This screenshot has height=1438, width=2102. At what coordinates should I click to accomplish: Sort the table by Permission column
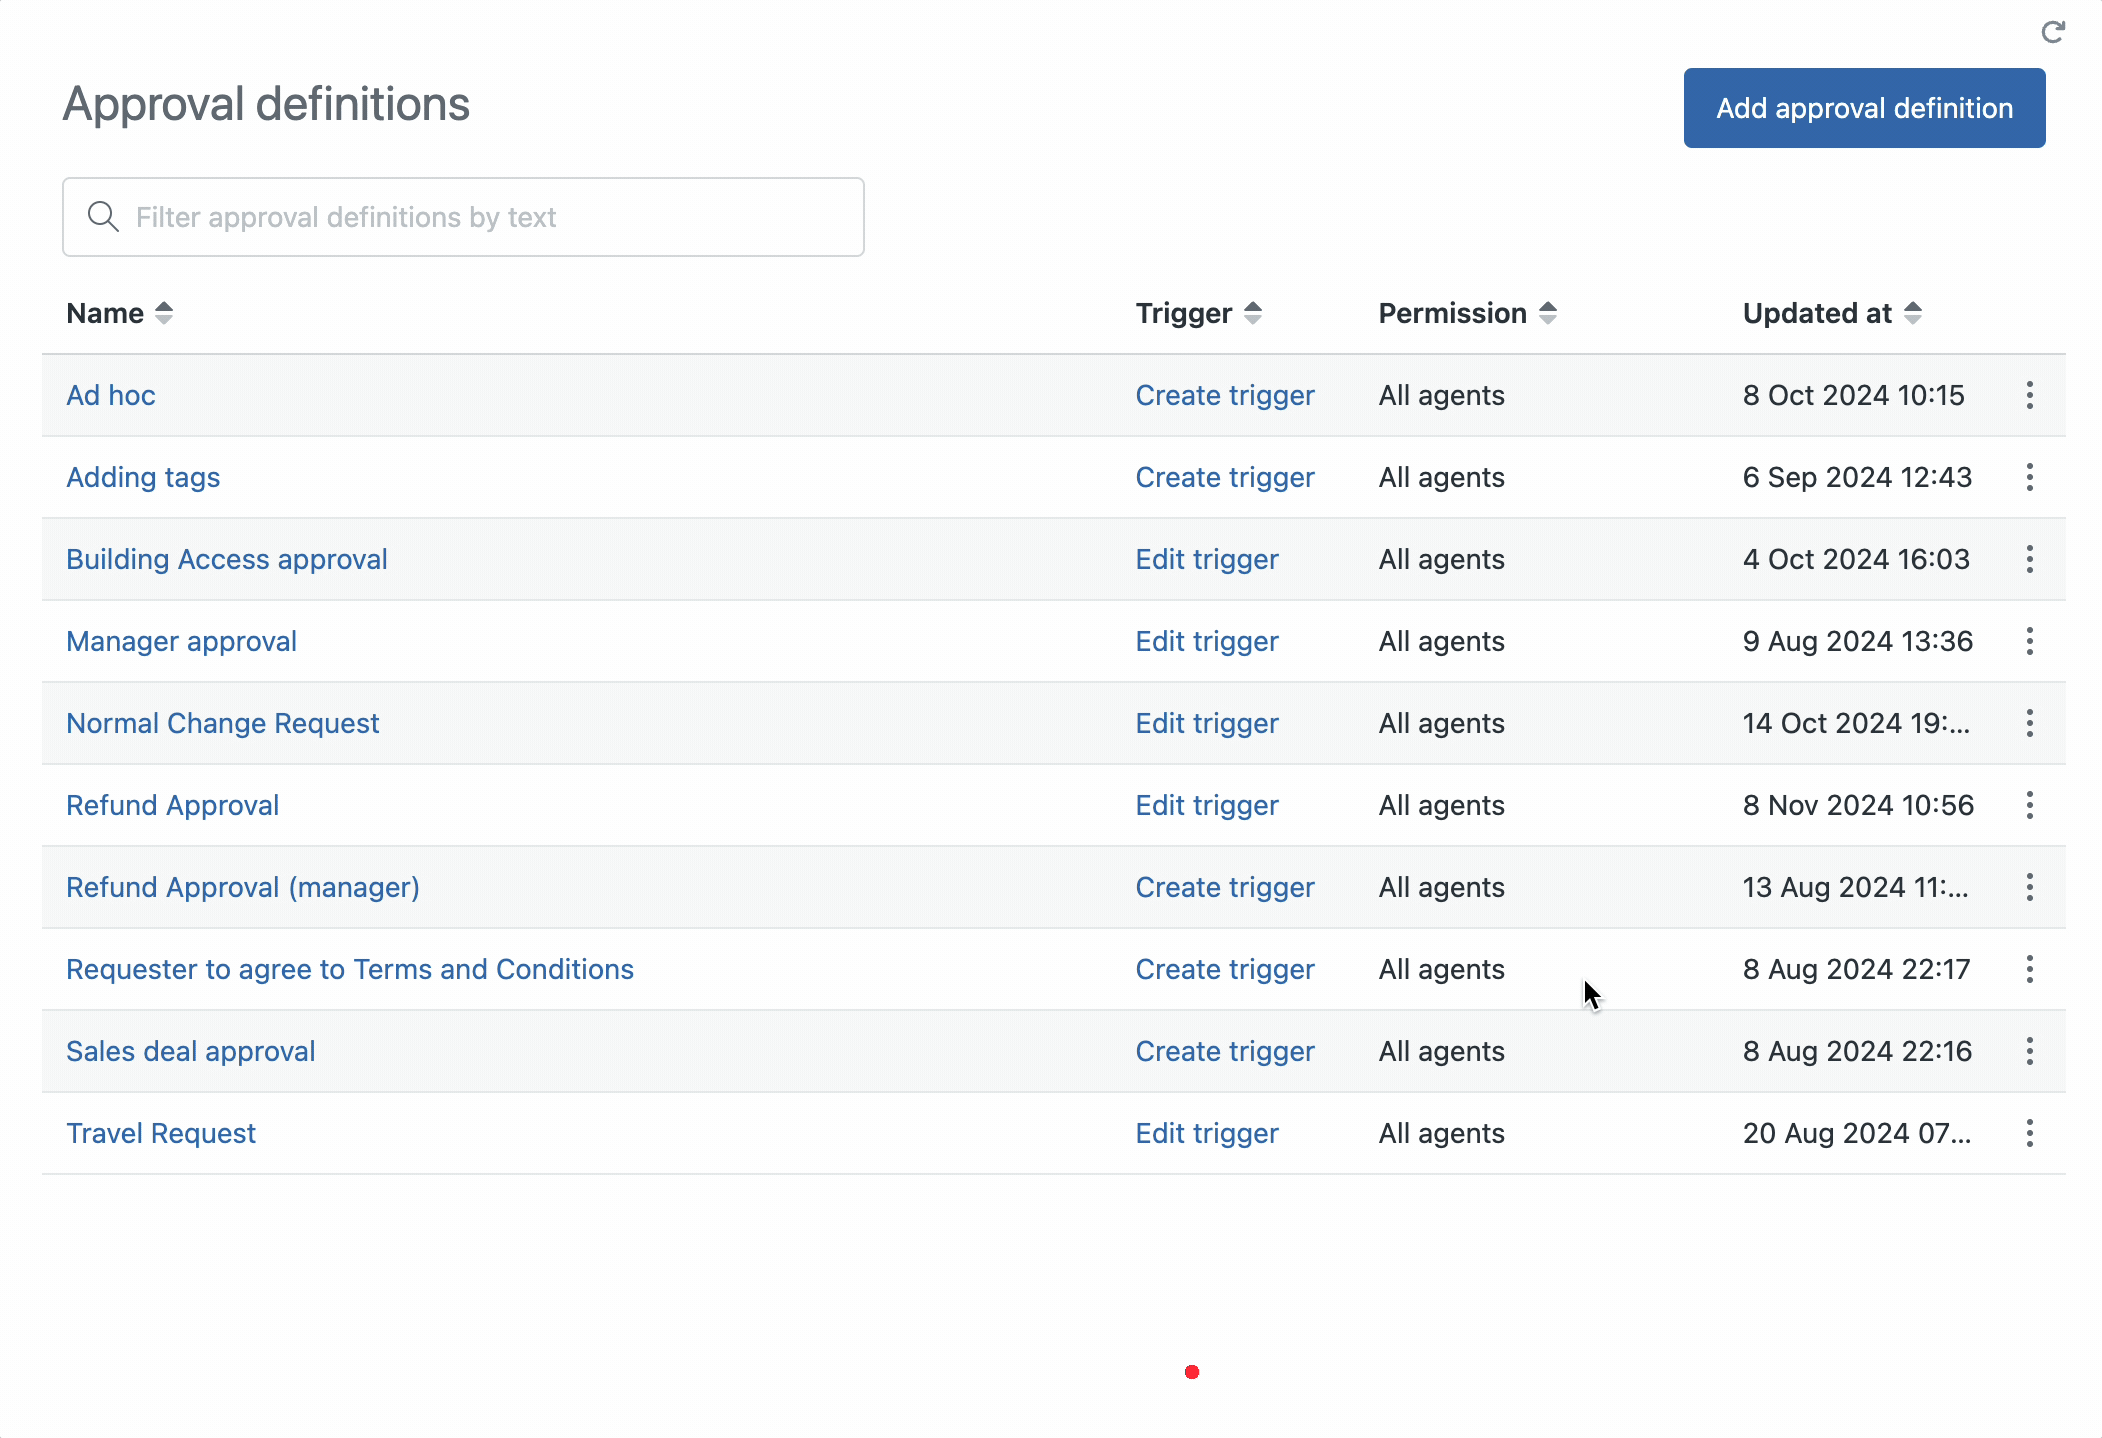coord(1467,313)
